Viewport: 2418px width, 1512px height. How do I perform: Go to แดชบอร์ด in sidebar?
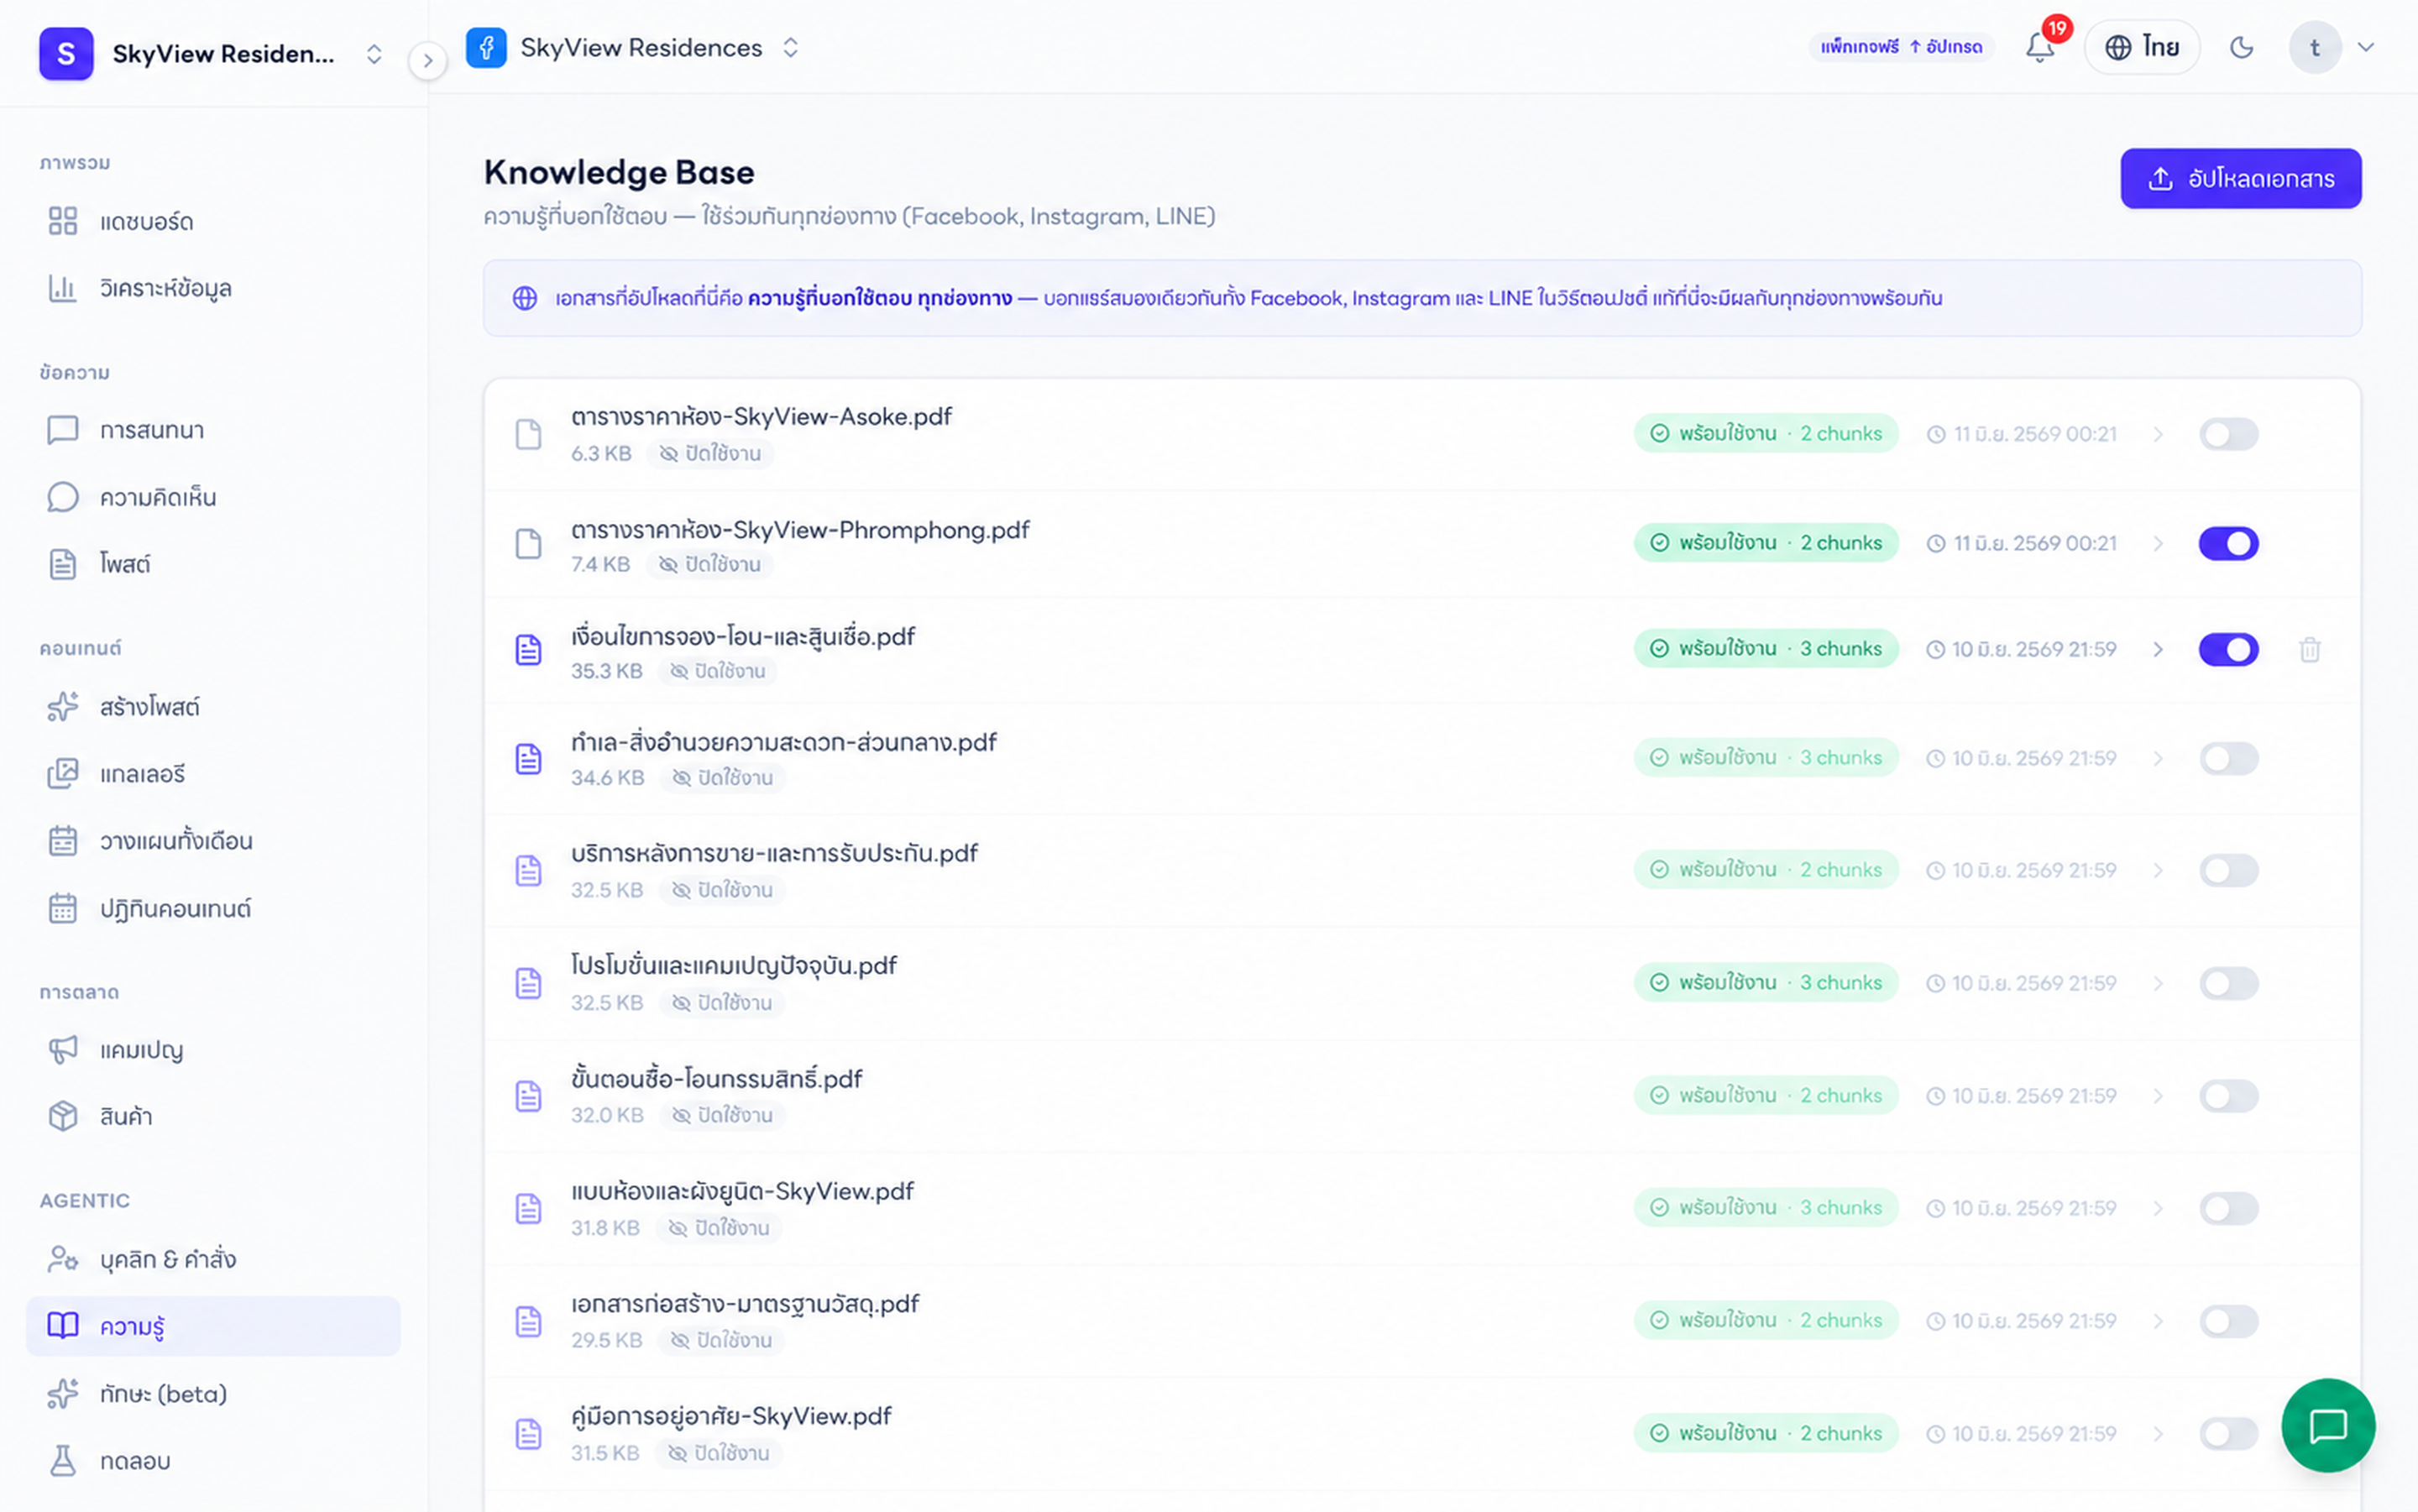[x=212, y=221]
